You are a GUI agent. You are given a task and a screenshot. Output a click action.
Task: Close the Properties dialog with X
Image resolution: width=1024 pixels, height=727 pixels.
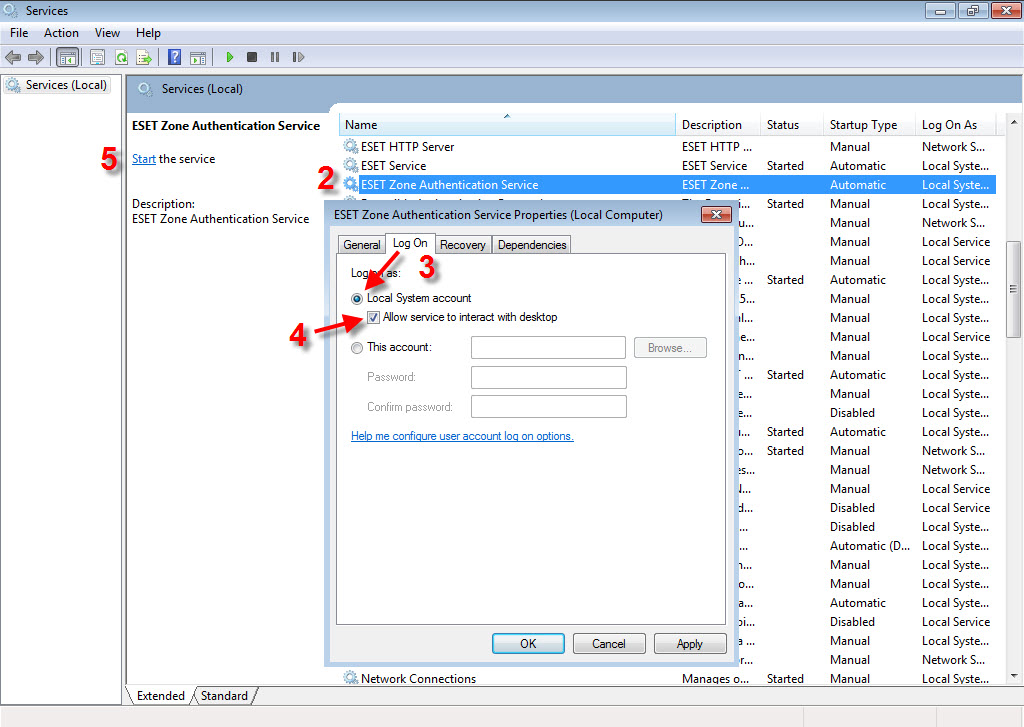(x=716, y=214)
